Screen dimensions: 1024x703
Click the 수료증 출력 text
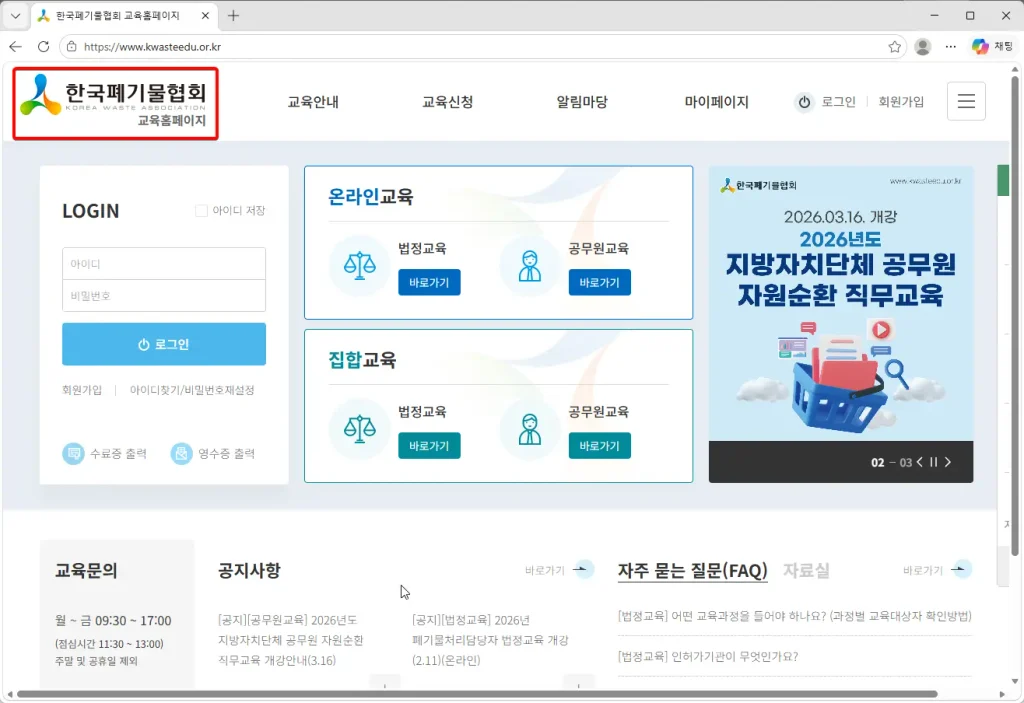(x=118, y=453)
